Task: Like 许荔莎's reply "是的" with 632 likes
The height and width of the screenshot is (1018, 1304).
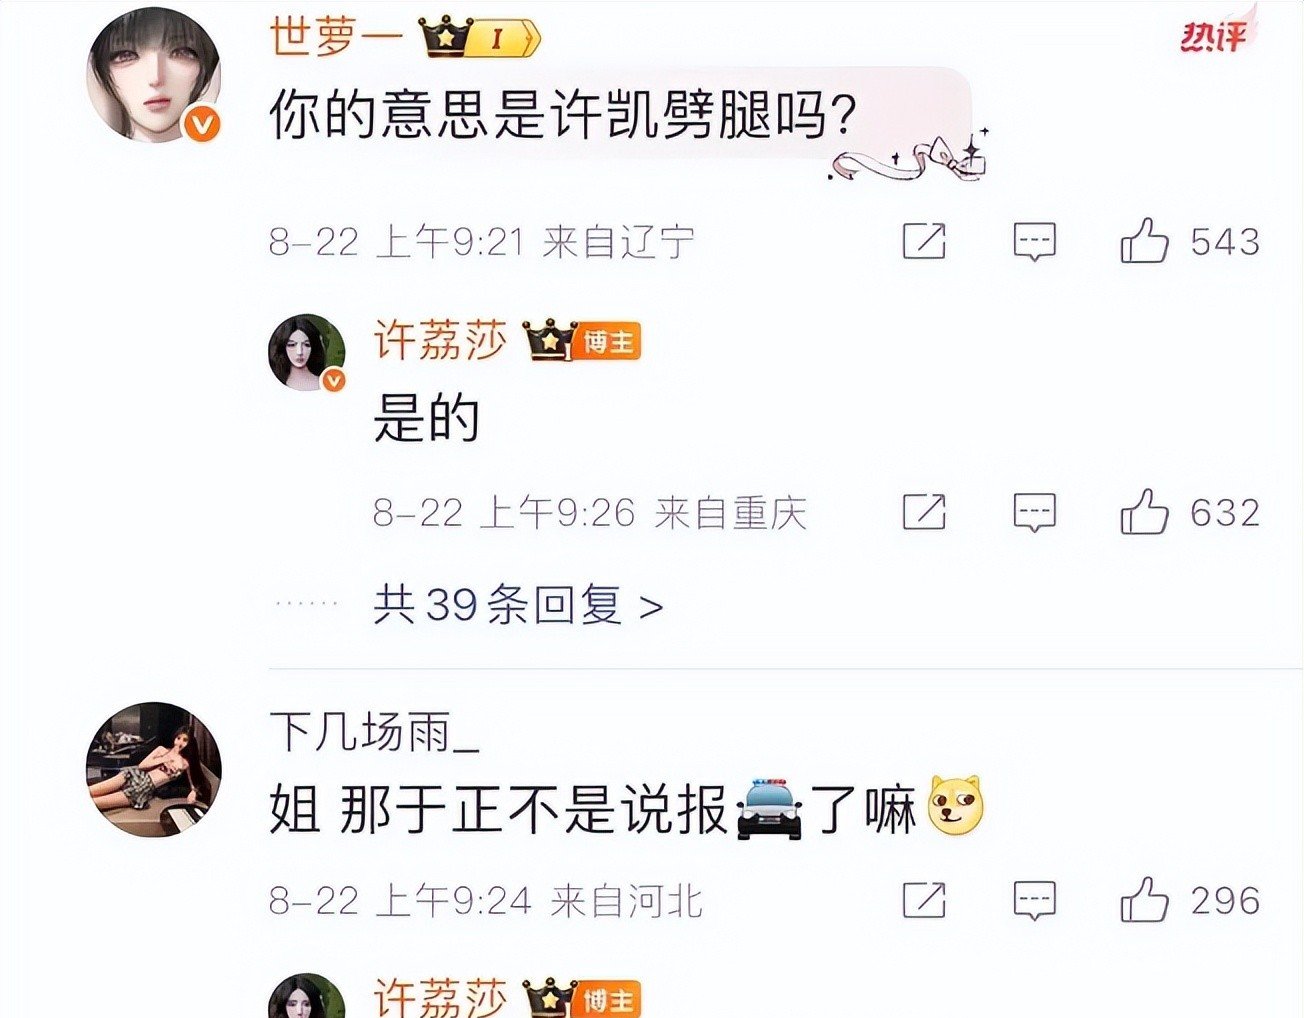Action: 1144,512
